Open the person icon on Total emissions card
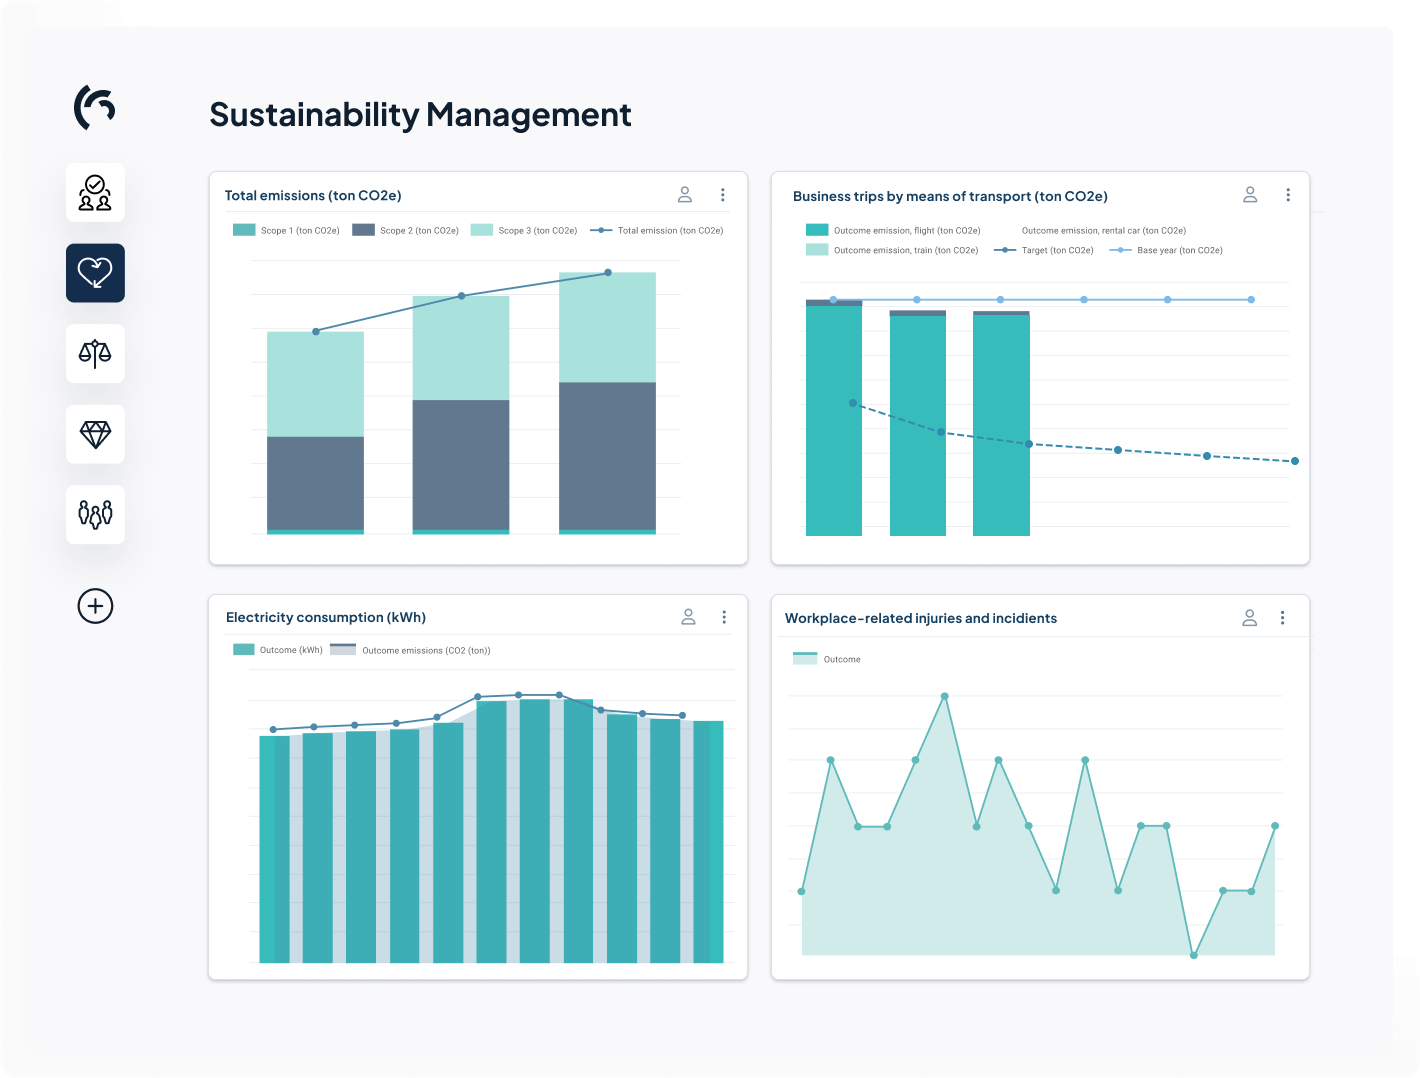1420x1078 pixels. pyautogui.click(x=685, y=194)
